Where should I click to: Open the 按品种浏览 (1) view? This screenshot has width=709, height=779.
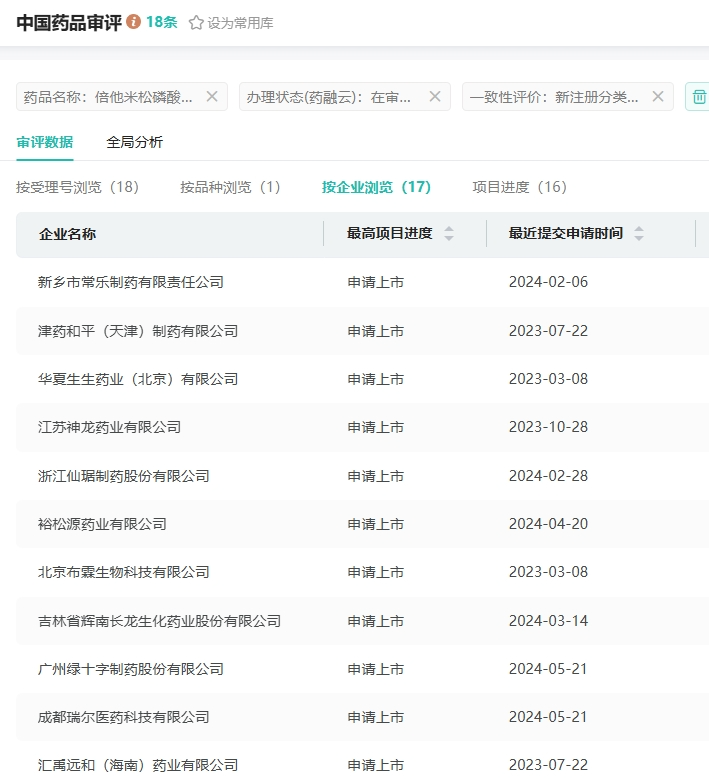tap(230, 187)
